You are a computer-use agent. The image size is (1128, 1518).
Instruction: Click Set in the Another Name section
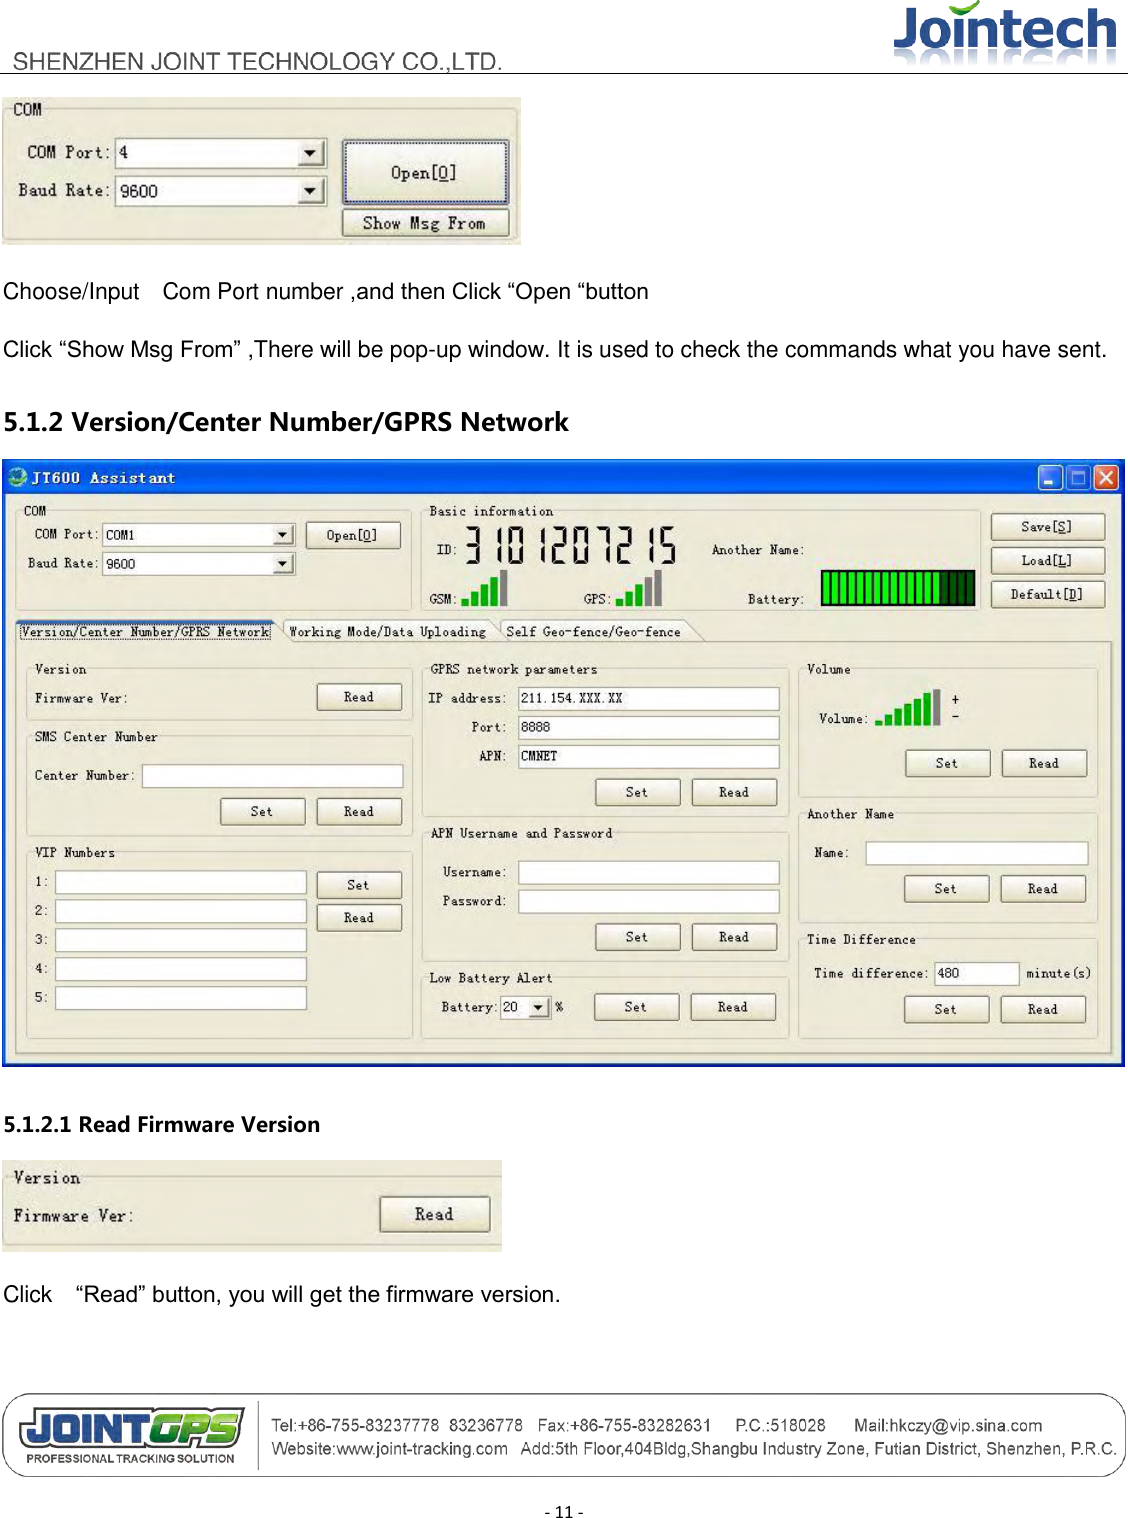click(945, 888)
